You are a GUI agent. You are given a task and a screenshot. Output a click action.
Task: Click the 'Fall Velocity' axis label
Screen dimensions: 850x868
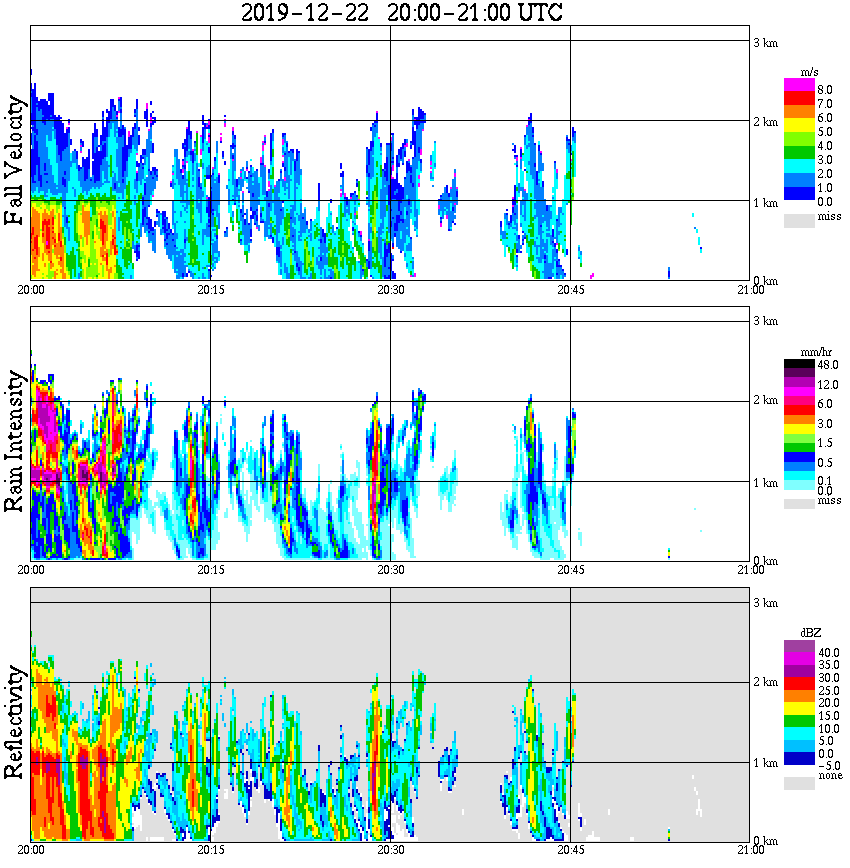pyautogui.click(x=14, y=161)
